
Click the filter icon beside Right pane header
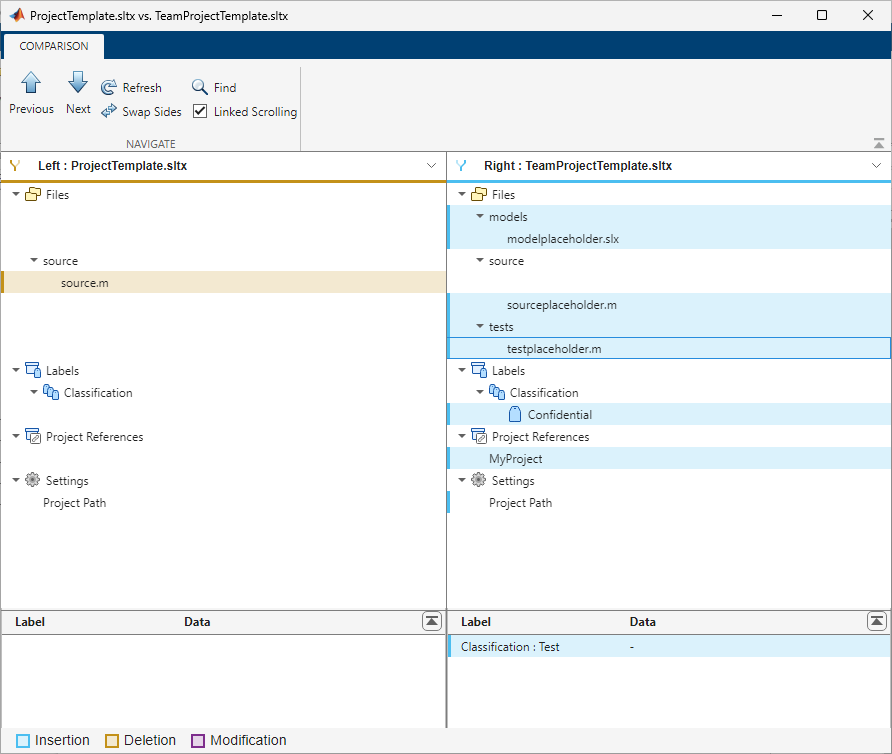[461, 165]
